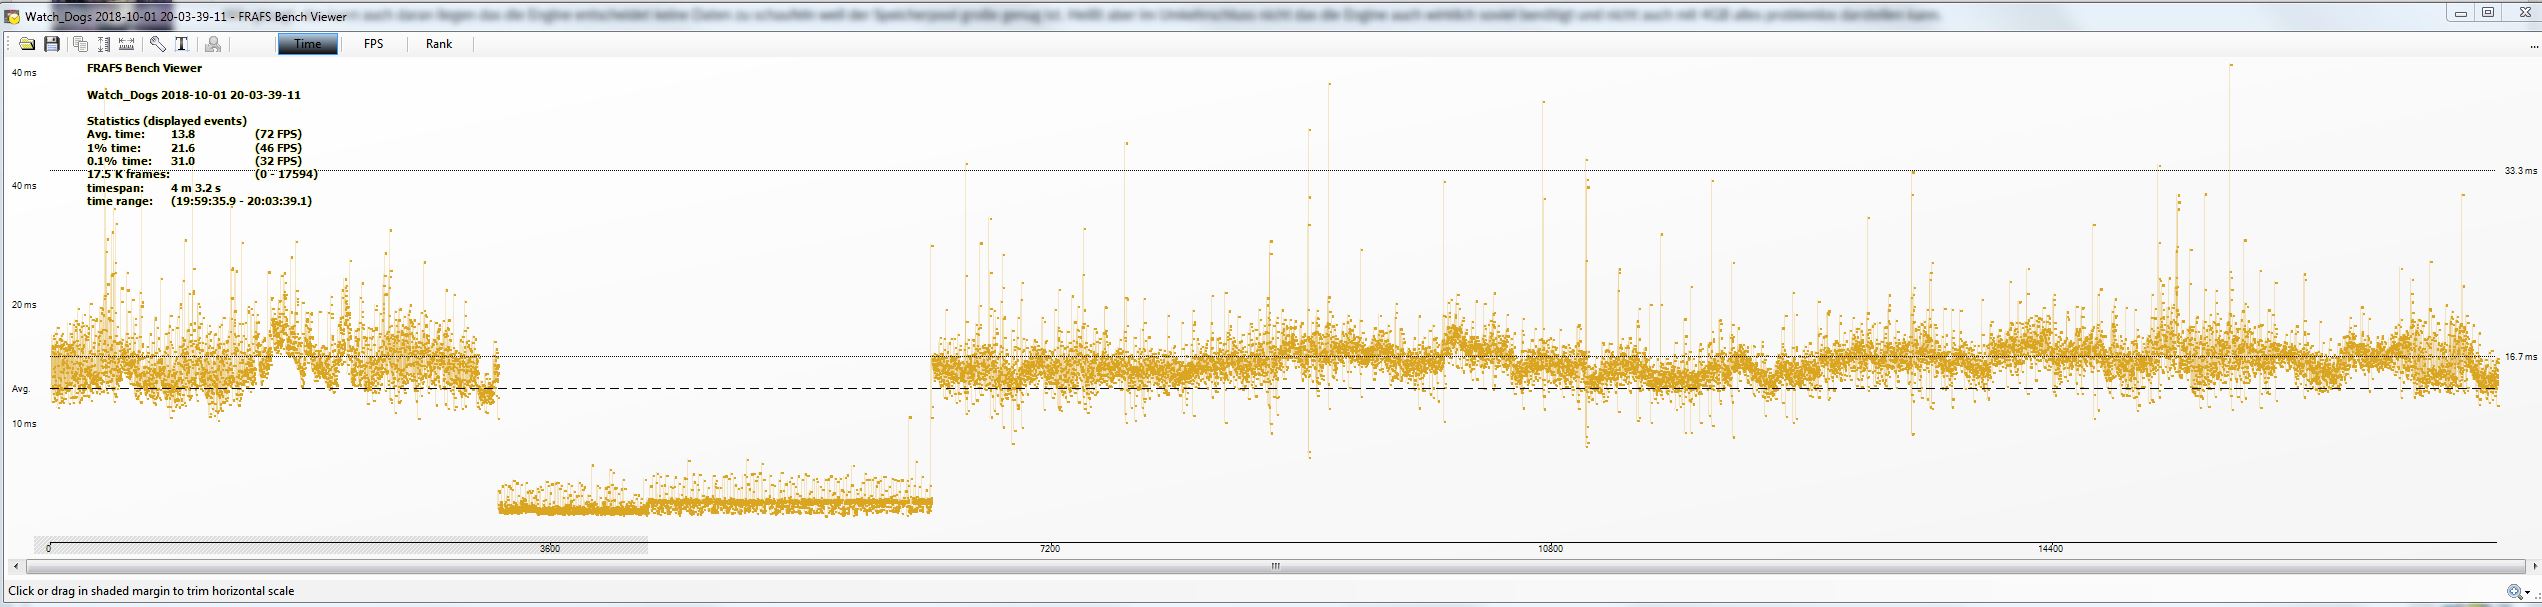Copy the chart with the copy icon

(x=81, y=44)
